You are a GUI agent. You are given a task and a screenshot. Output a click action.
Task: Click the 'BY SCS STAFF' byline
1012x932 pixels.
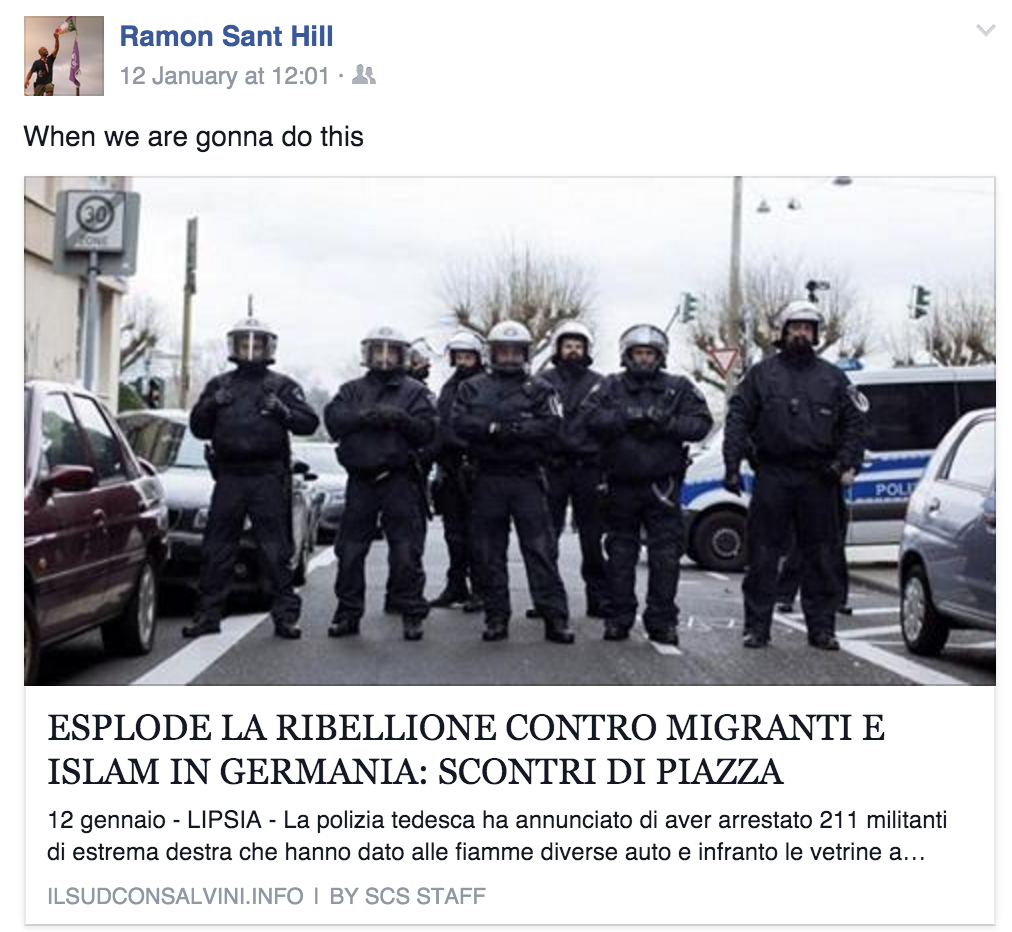407,896
